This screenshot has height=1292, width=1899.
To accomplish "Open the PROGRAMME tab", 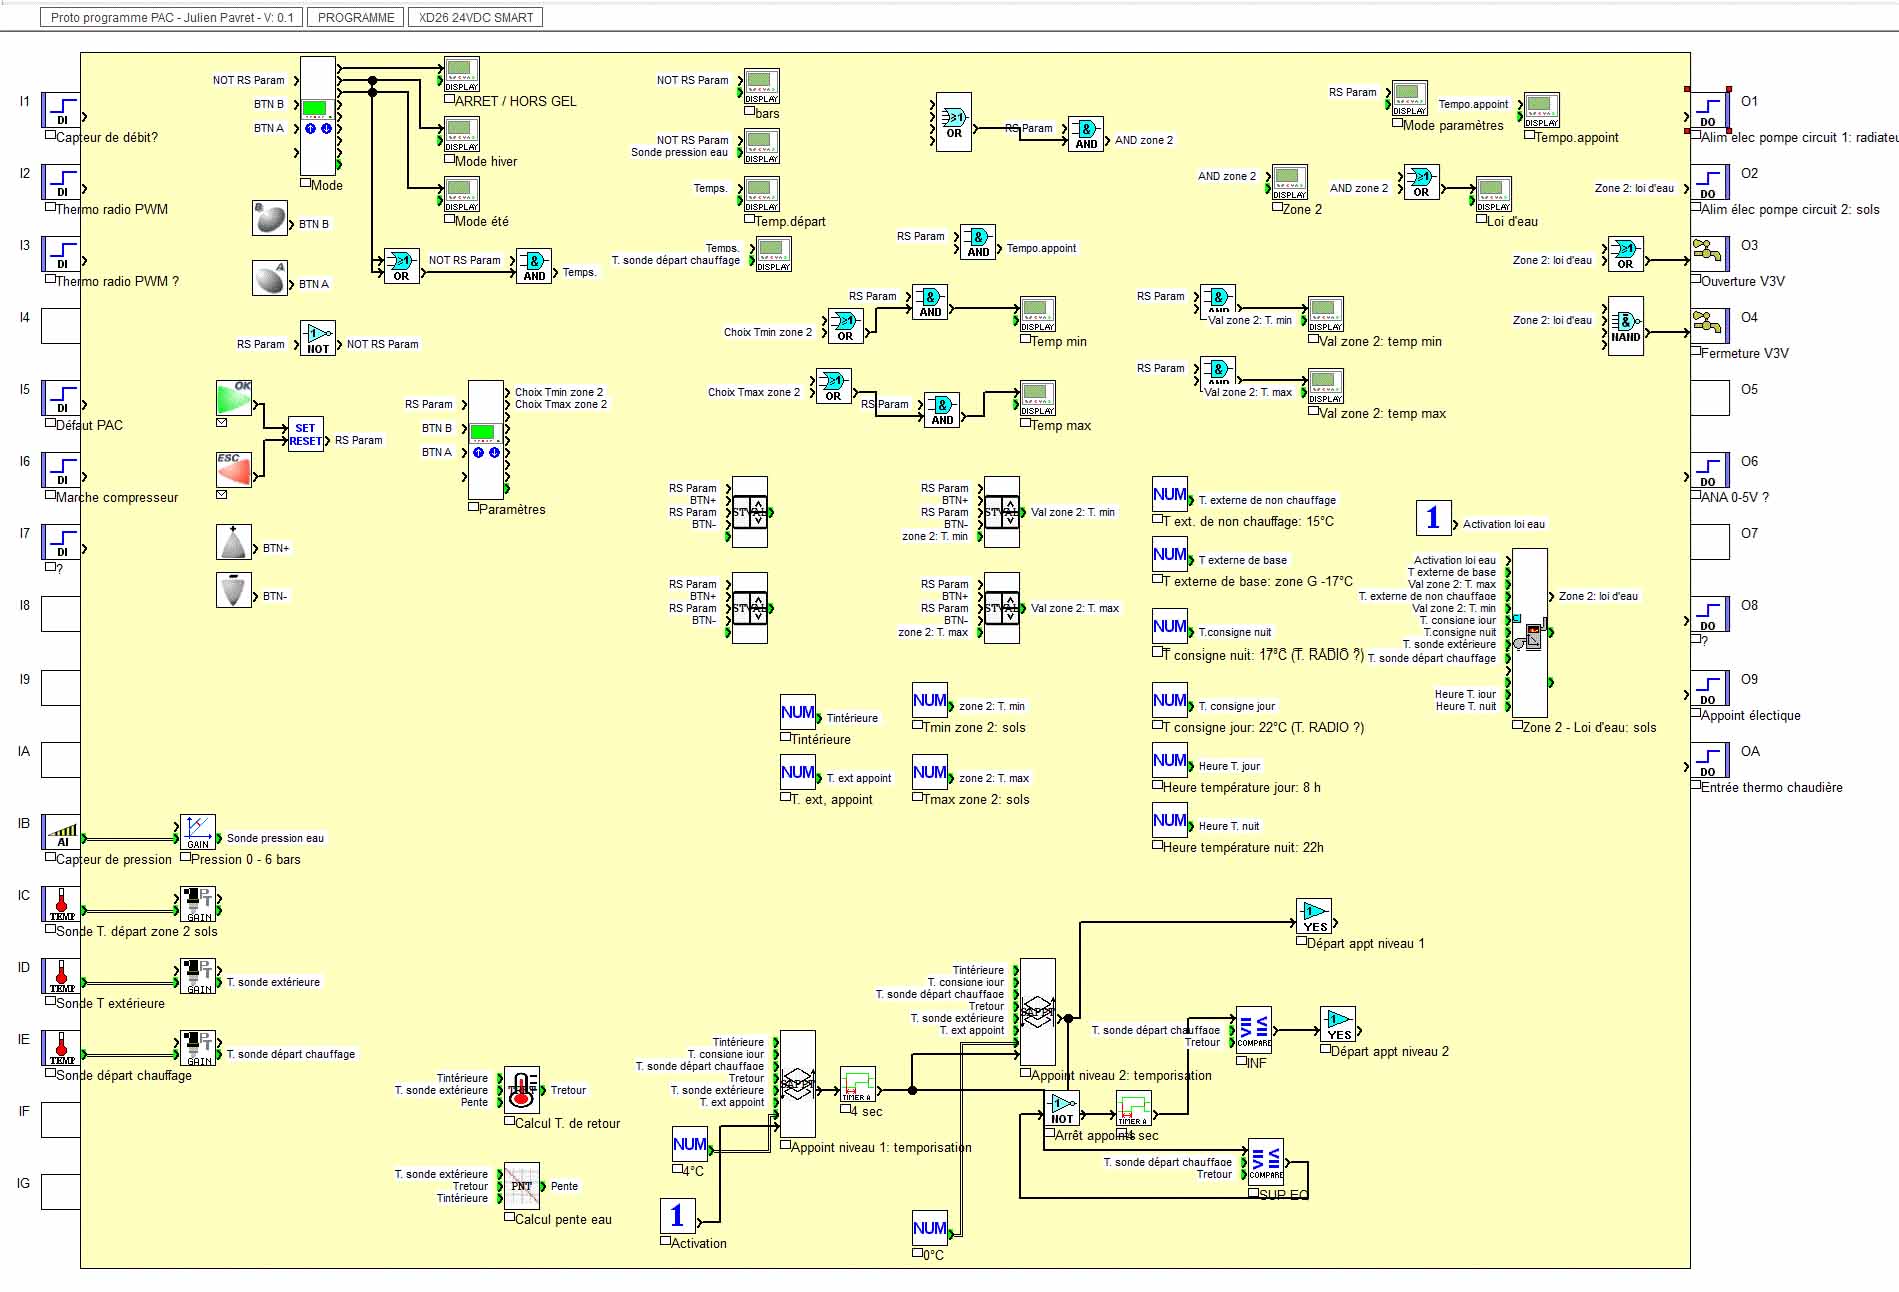I will point(356,17).
